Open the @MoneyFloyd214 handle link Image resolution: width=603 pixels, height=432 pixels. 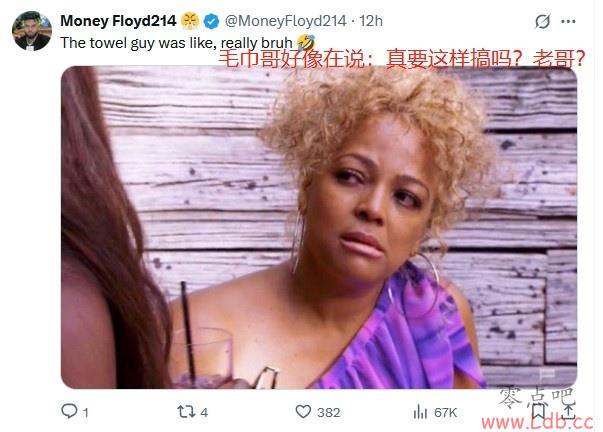click(285, 21)
